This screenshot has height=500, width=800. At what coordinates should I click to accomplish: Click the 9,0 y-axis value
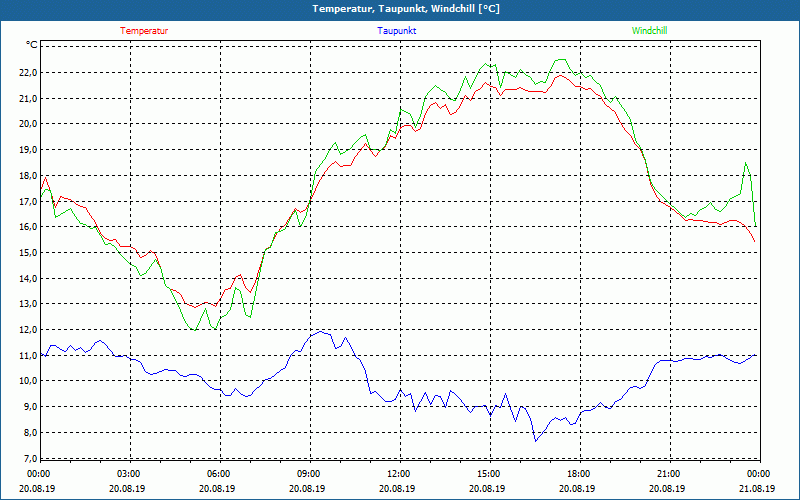pyautogui.click(x=30, y=407)
